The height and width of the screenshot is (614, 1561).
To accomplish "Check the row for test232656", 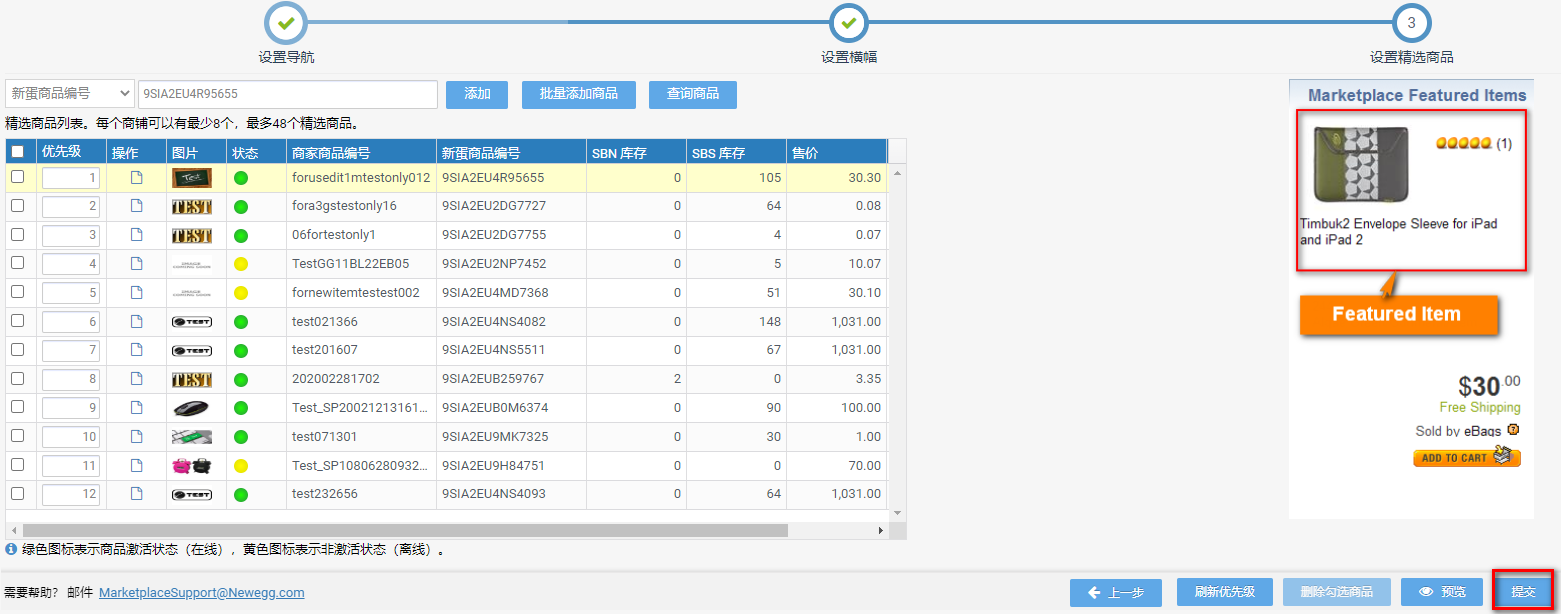I will 17,494.
